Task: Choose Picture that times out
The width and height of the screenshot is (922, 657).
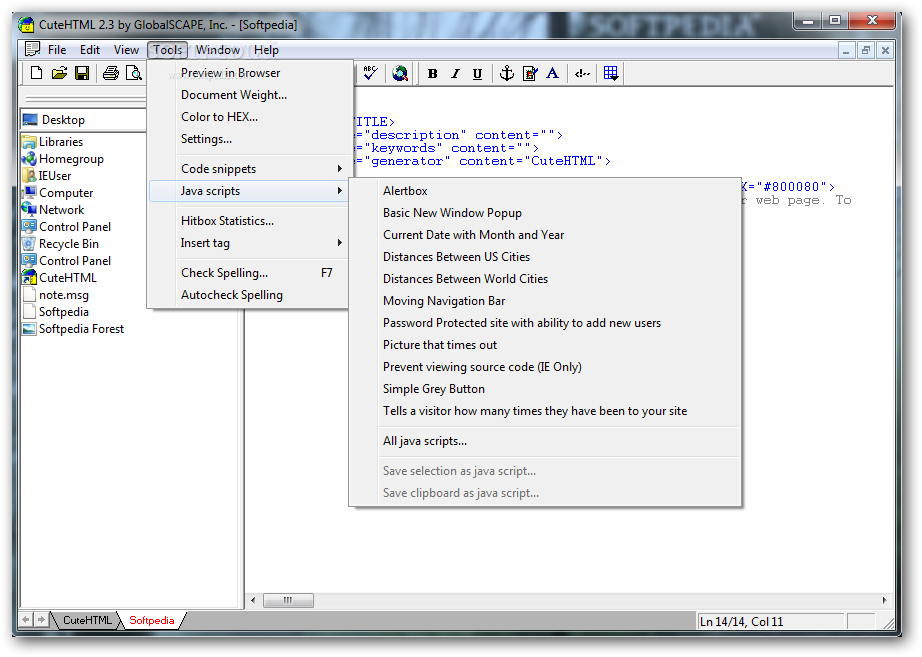Action: click(544, 345)
